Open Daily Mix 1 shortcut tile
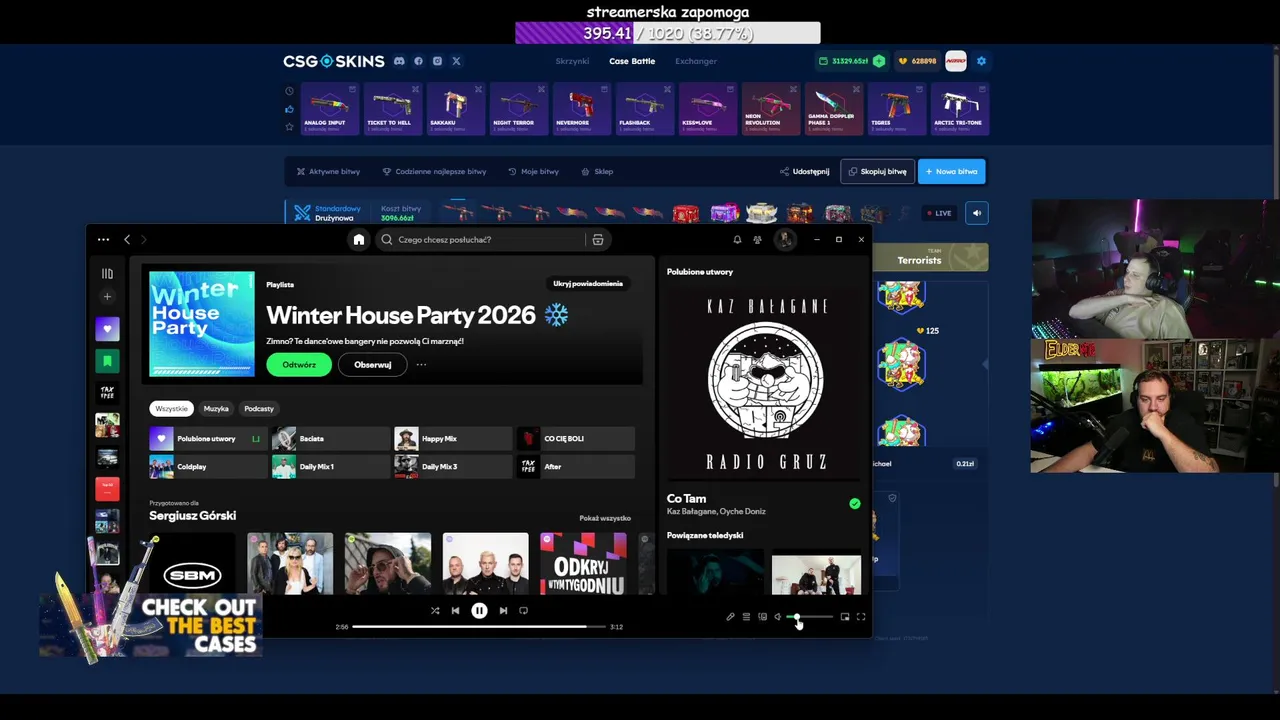1280x720 pixels. (x=331, y=467)
